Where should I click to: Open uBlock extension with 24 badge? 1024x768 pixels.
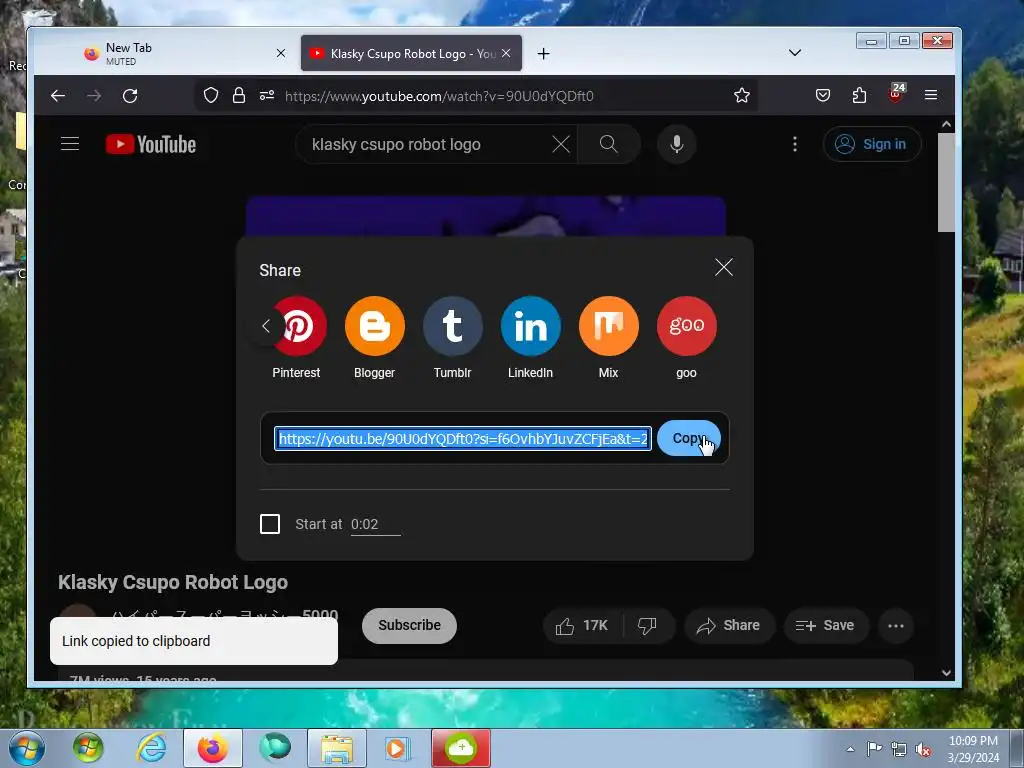pos(896,93)
